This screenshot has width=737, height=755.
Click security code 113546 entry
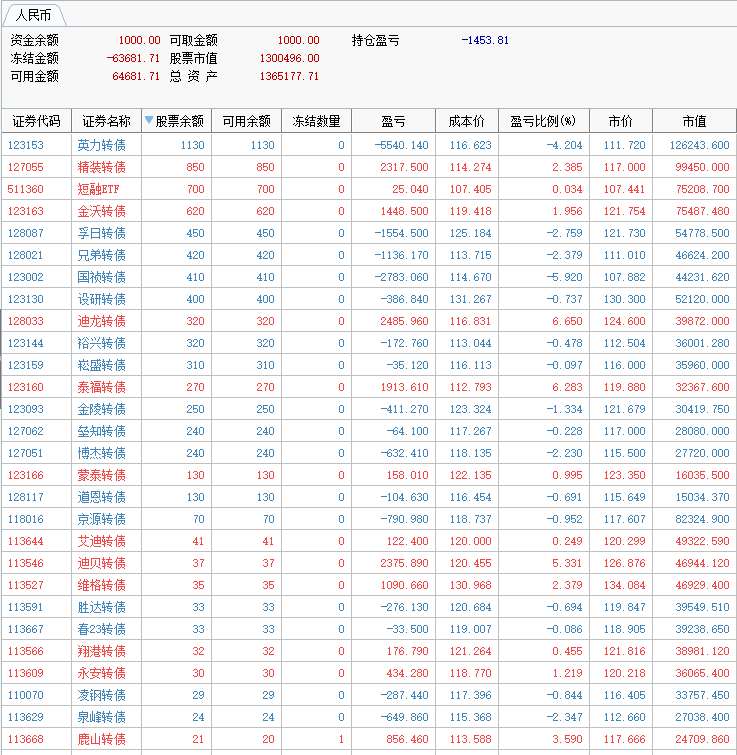[x=26, y=563]
